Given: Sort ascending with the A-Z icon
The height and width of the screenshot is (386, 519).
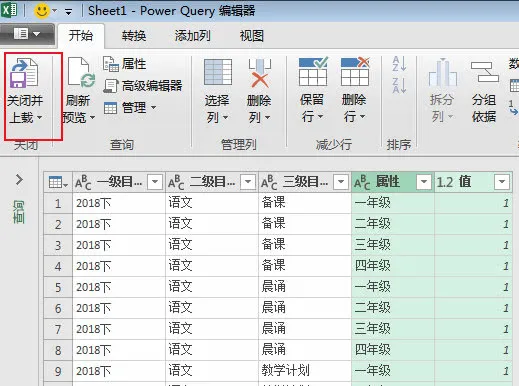Looking at the screenshot, I should tap(399, 64).
